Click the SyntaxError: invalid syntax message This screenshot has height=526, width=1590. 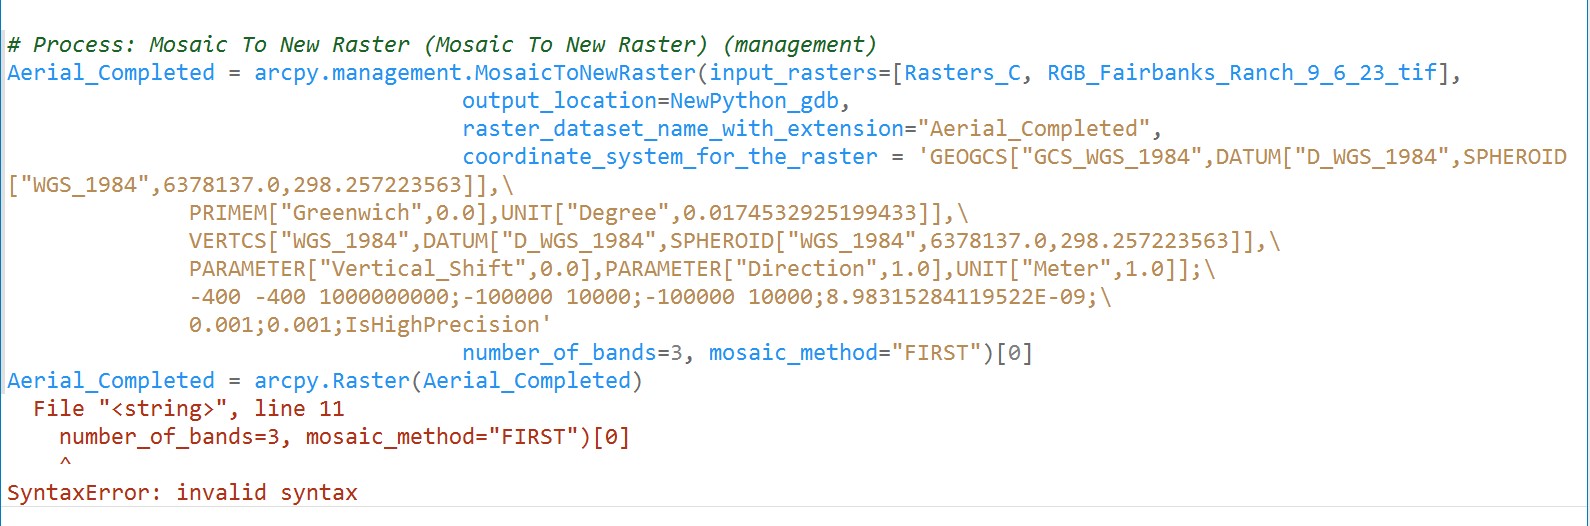tap(182, 493)
